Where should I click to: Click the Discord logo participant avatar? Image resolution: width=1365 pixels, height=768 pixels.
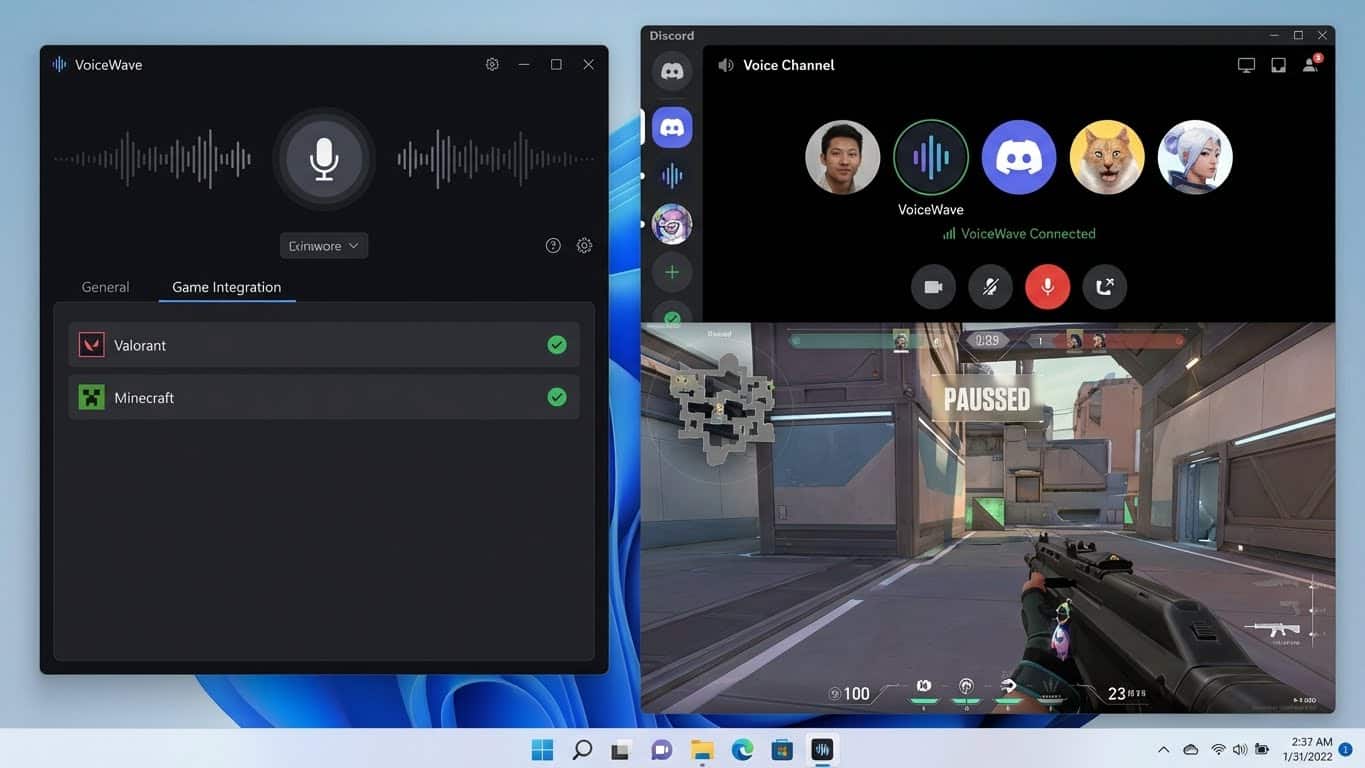(x=1019, y=157)
